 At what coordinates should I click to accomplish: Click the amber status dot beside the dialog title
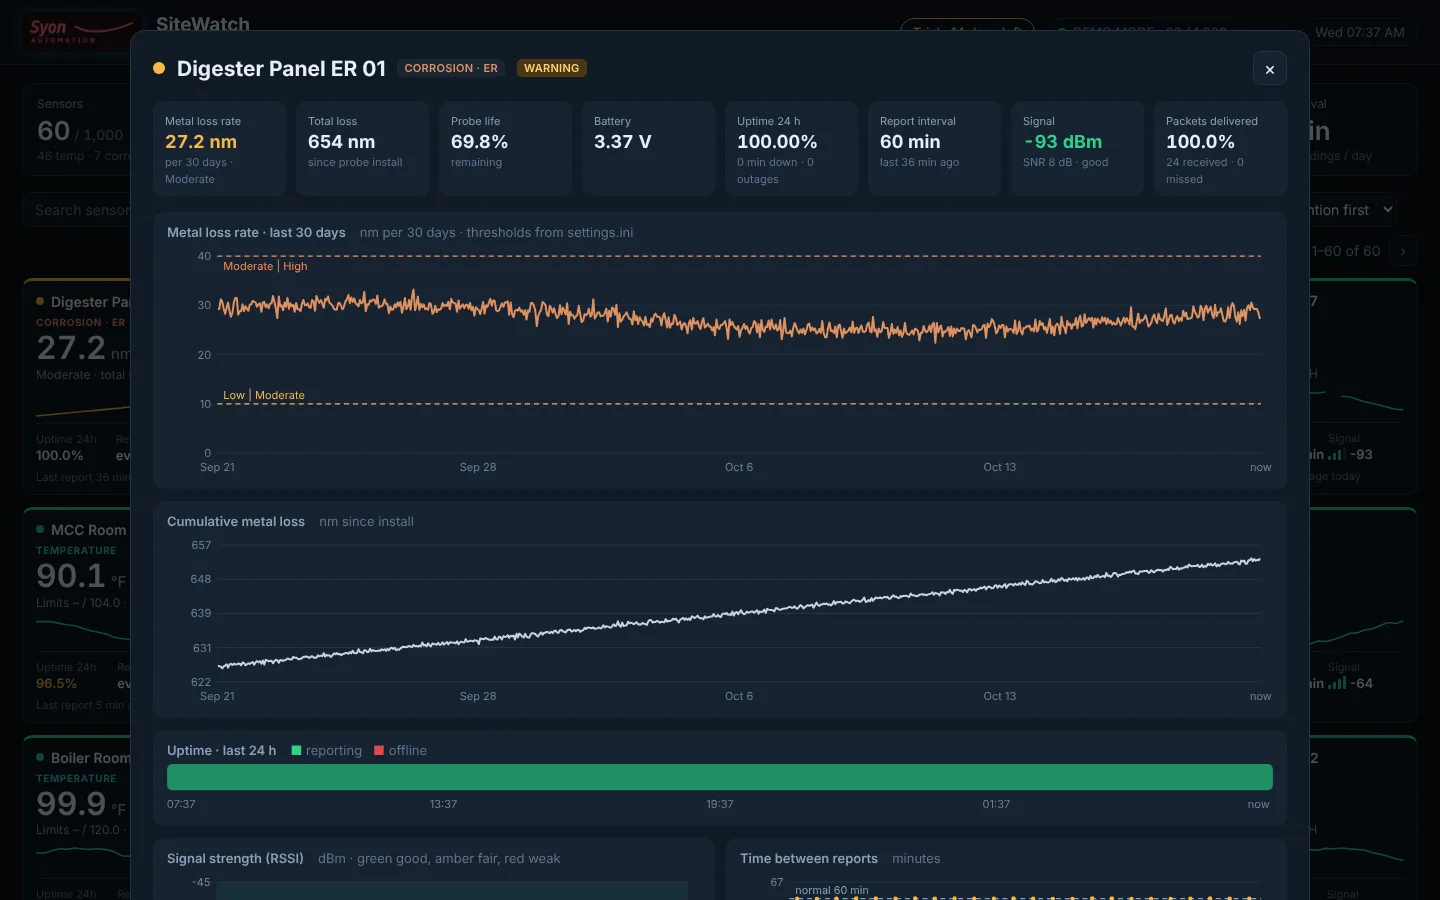(x=159, y=69)
